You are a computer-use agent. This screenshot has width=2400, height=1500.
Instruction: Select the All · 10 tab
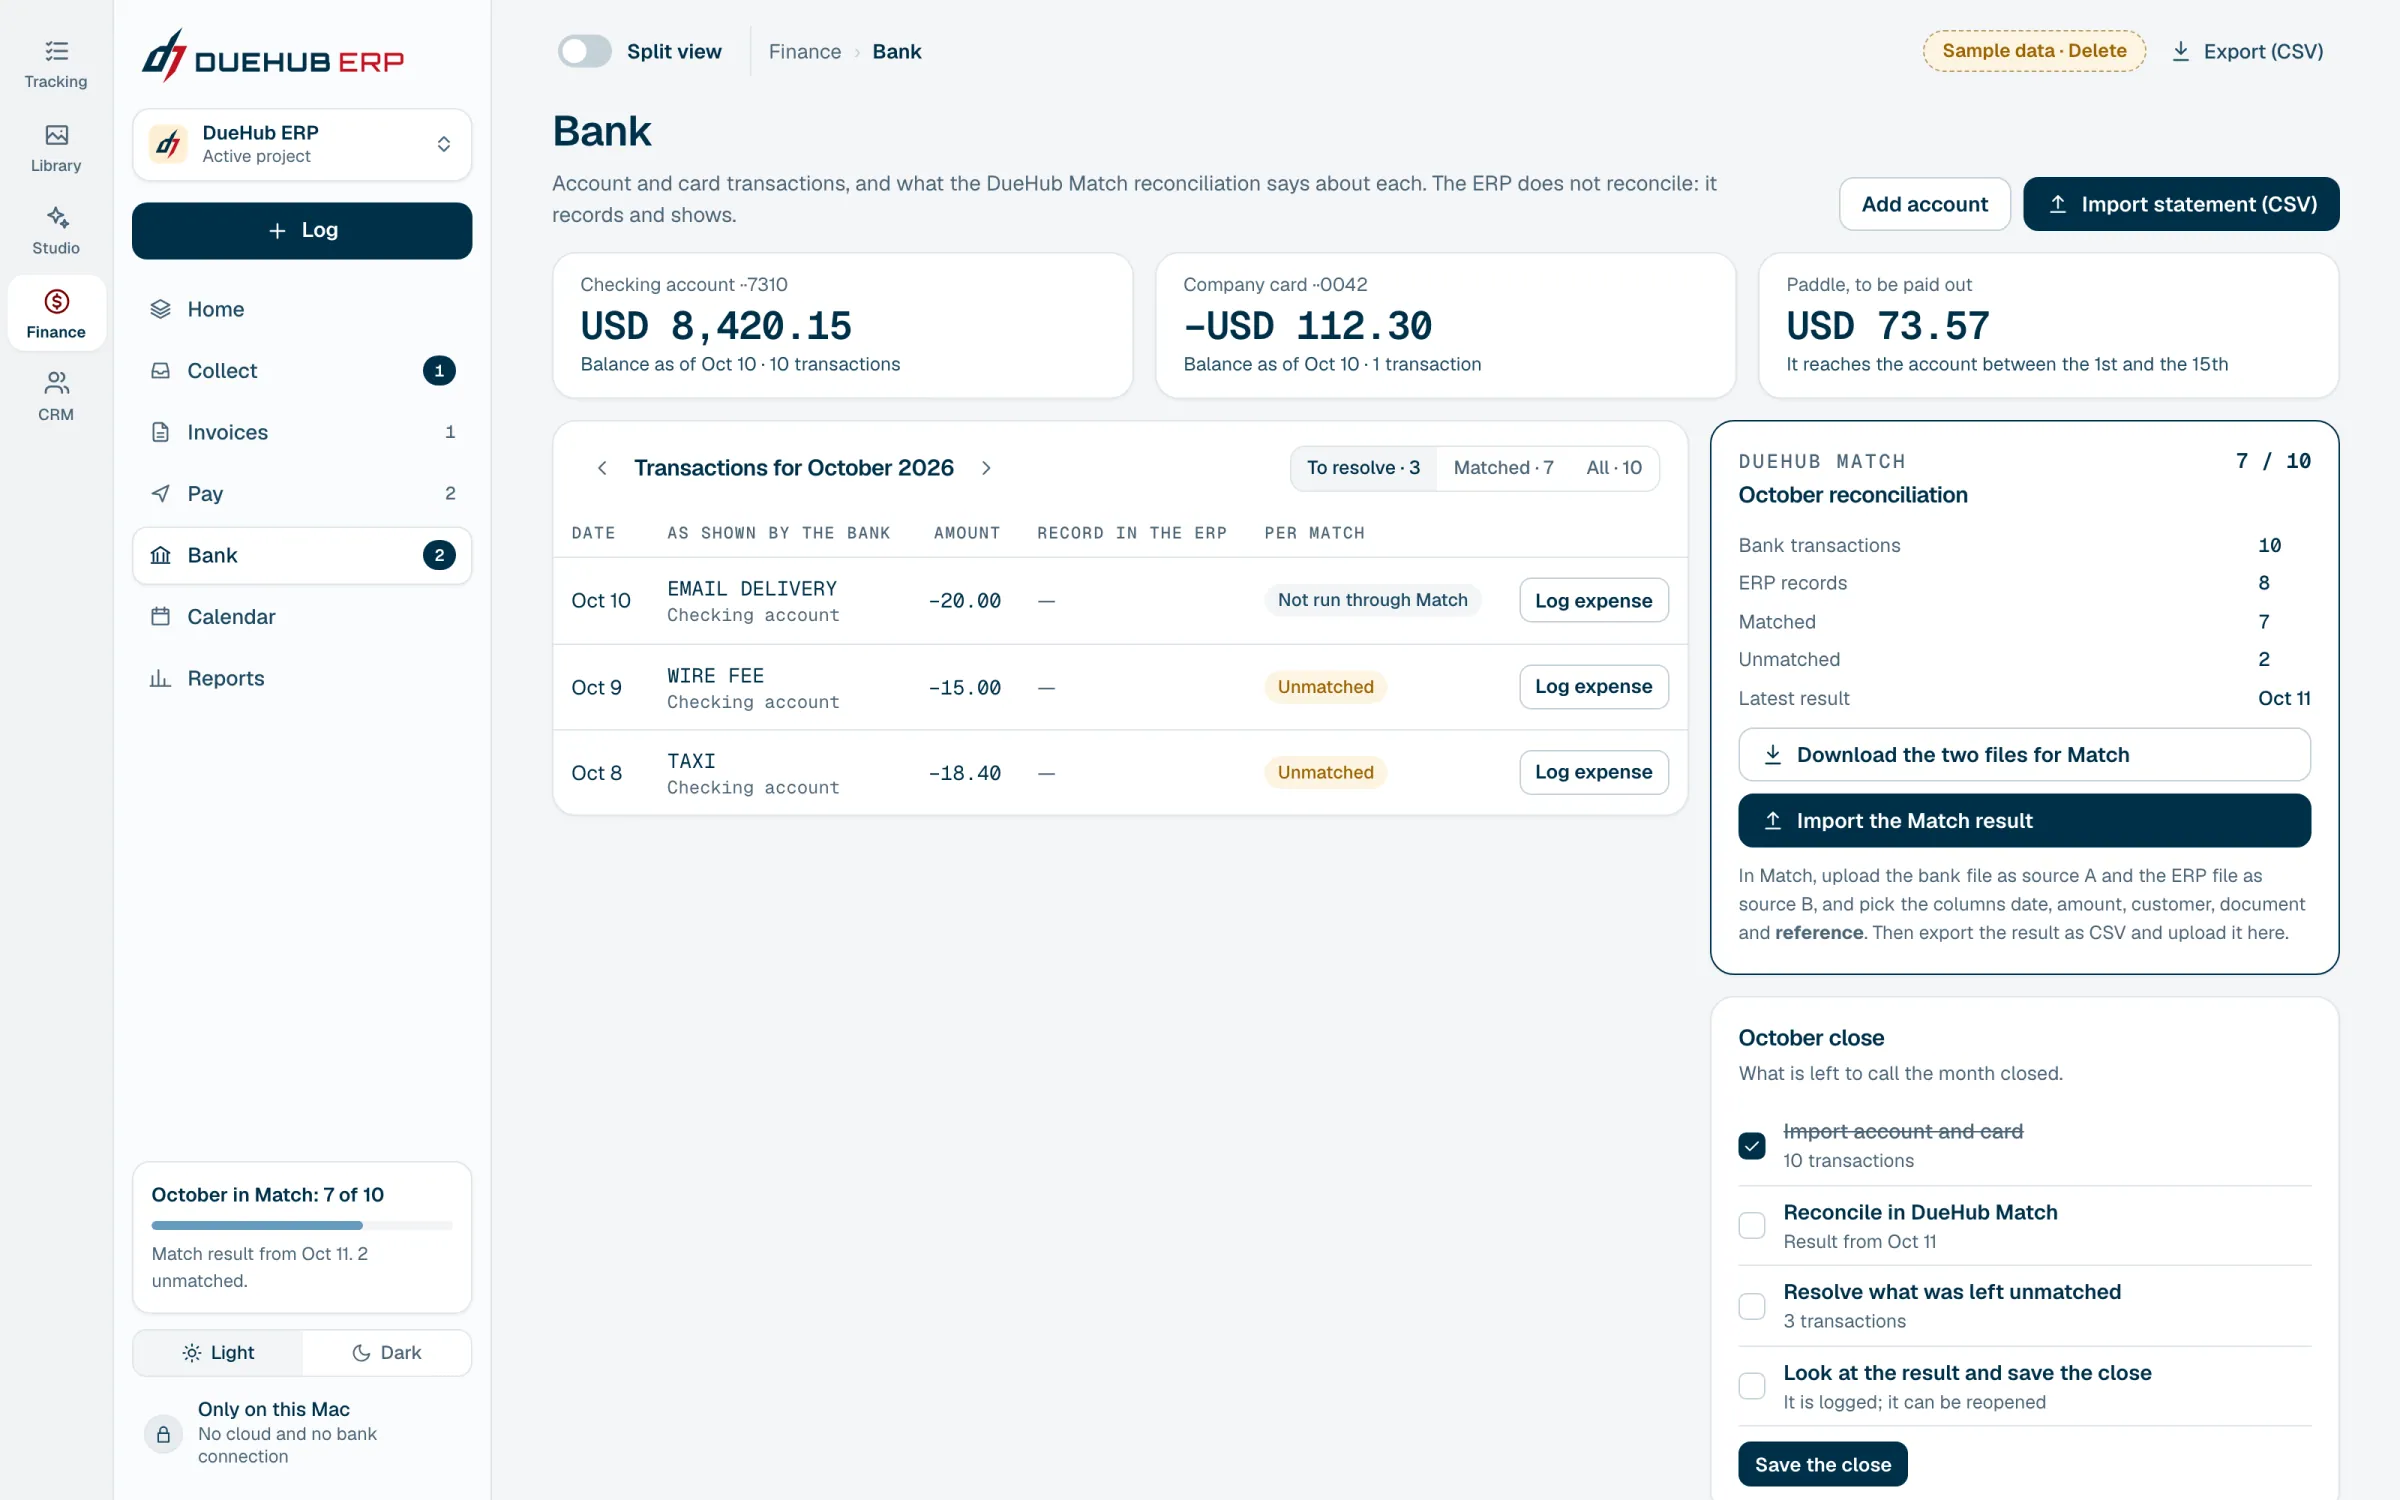pos(1614,468)
